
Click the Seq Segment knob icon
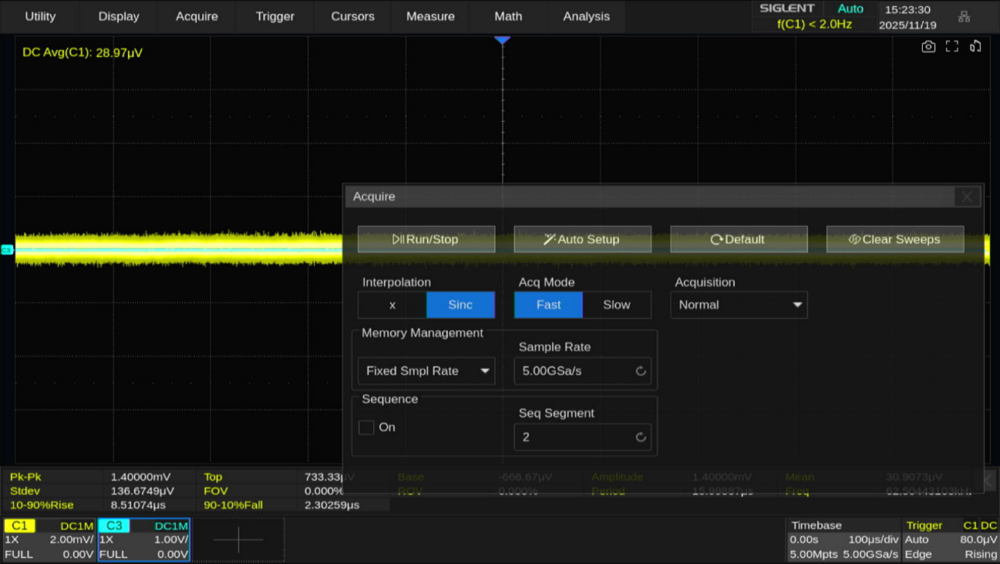click(640, 437)
